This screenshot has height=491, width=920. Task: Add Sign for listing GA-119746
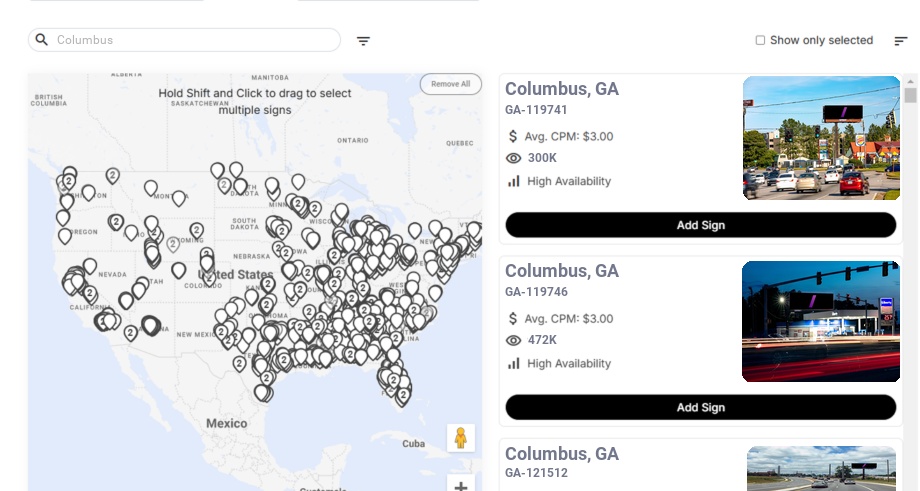tap(700, 407)
